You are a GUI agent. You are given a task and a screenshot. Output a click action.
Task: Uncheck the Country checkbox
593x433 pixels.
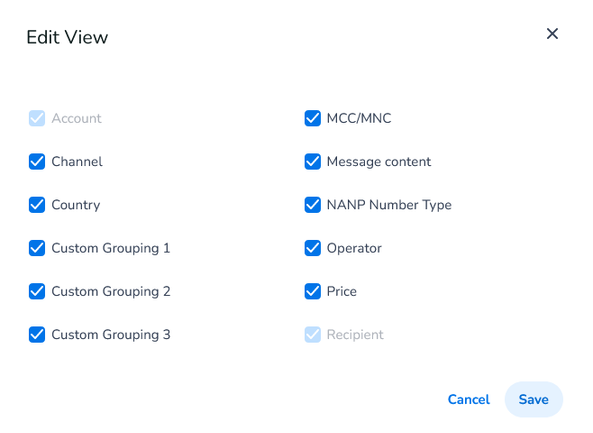click(37, 205)
